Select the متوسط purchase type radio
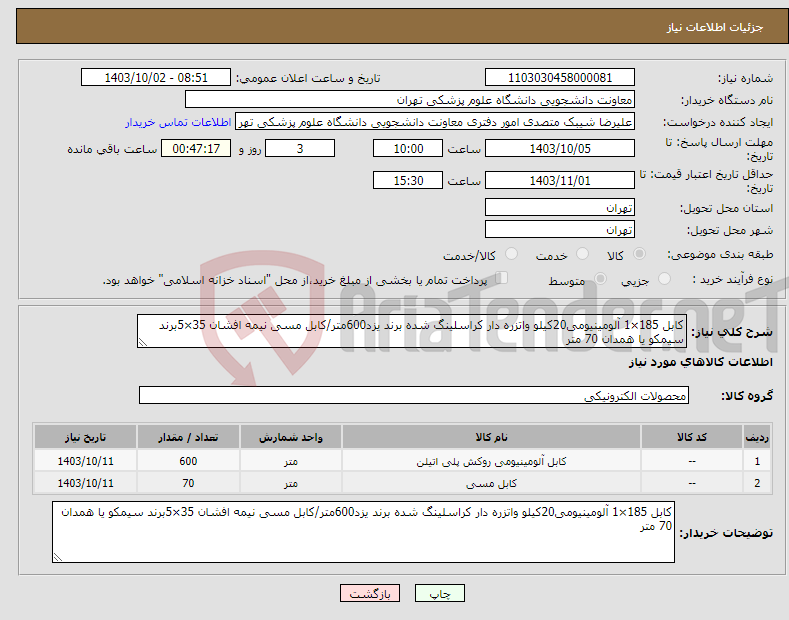 [x=600, y=278]
